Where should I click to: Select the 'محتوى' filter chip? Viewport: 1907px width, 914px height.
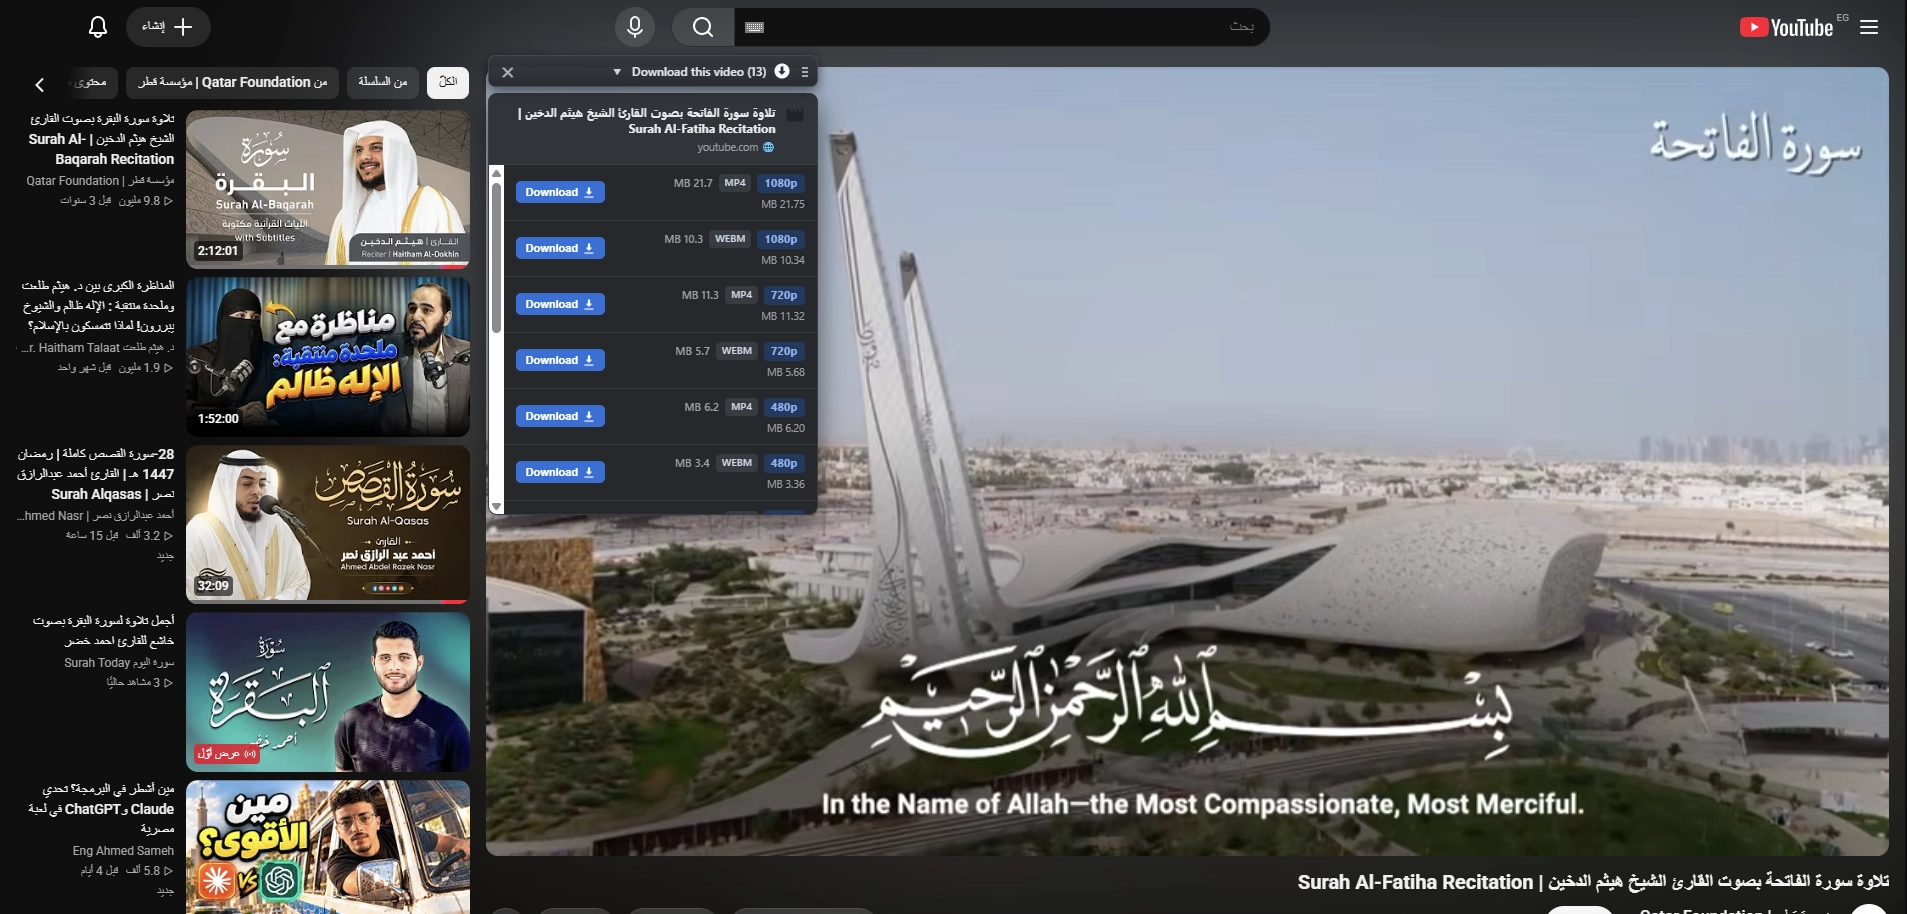point(91,82)
